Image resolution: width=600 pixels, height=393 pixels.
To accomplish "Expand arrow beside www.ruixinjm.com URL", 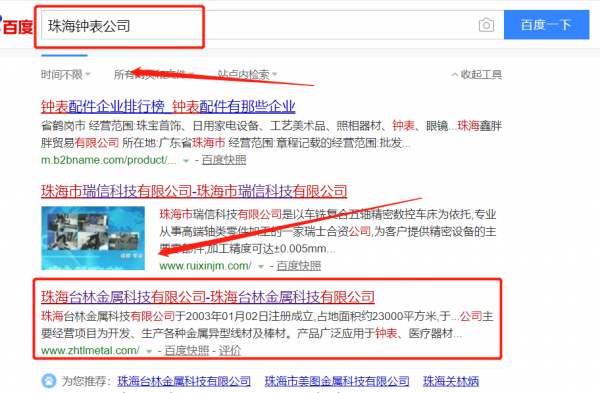I will pyautogui.click(x=261, y=266).
